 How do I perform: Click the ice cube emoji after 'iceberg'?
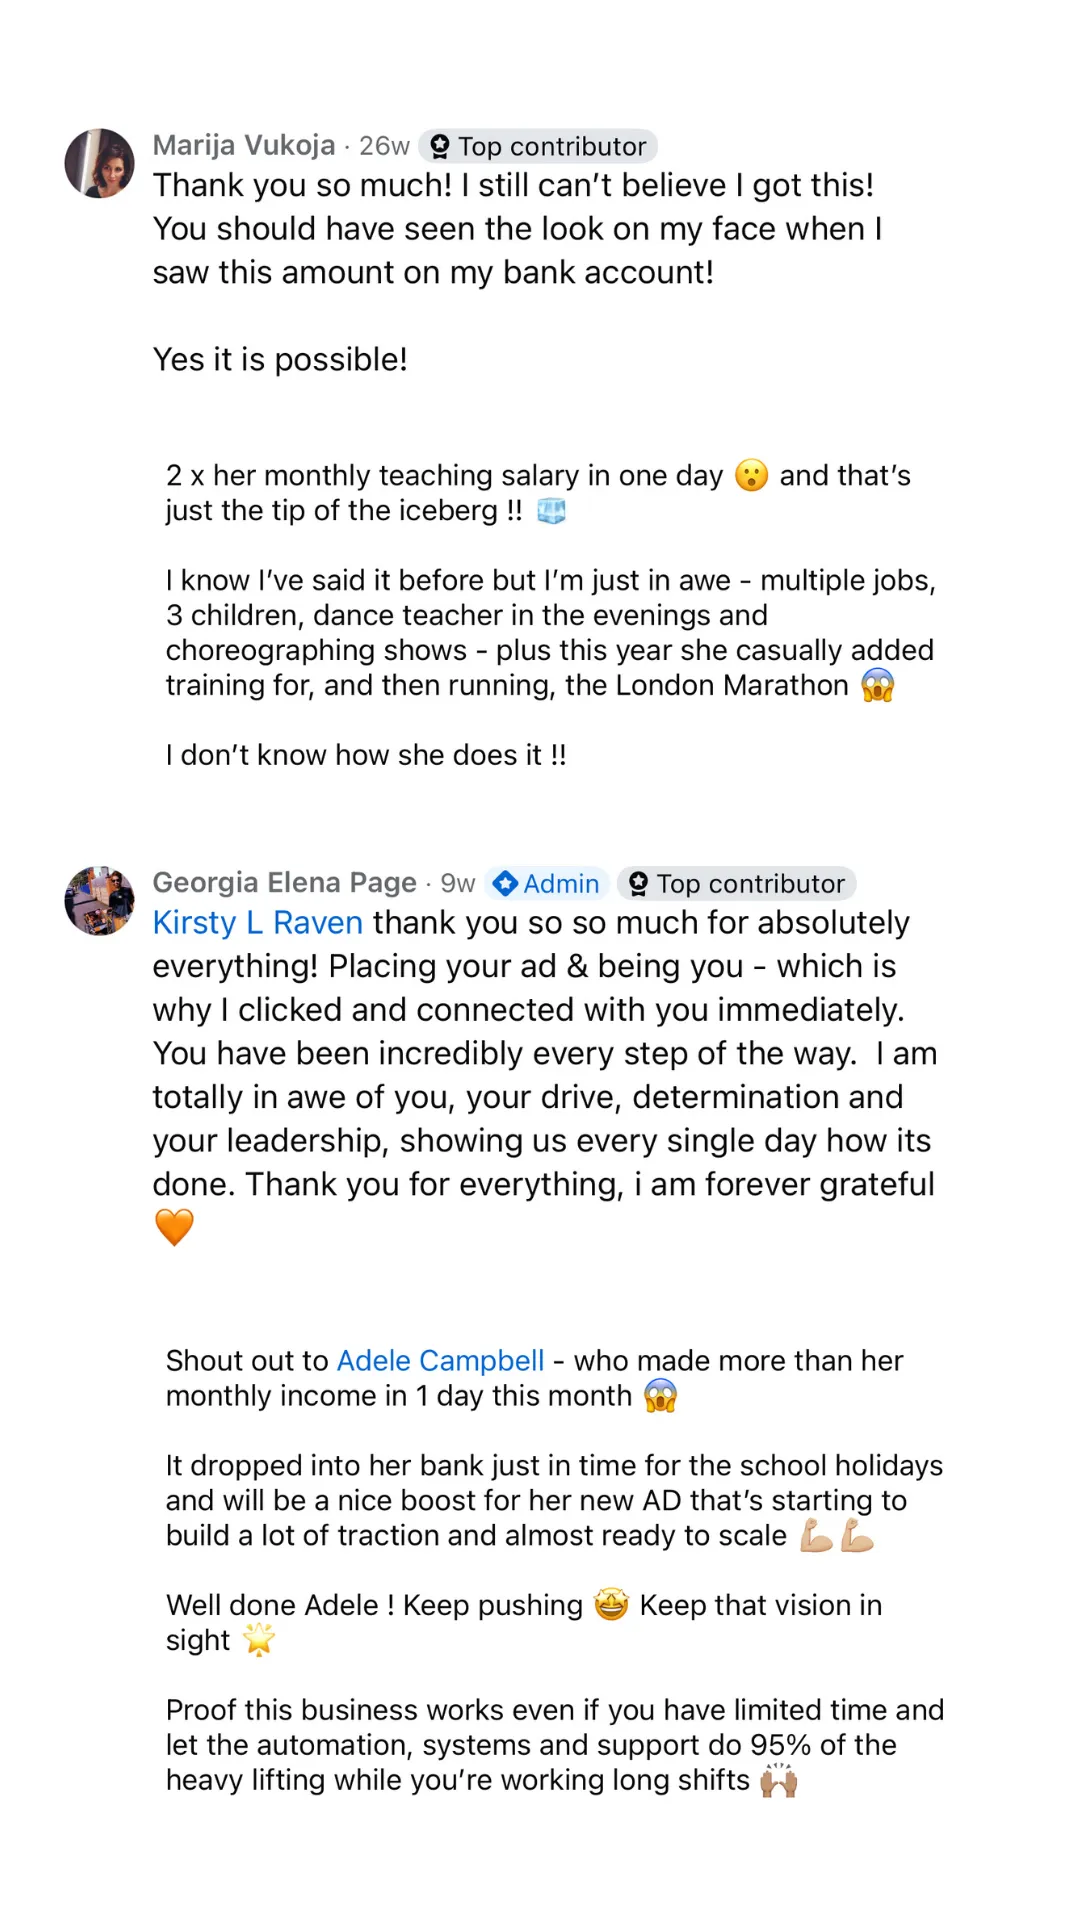point(551,511)
